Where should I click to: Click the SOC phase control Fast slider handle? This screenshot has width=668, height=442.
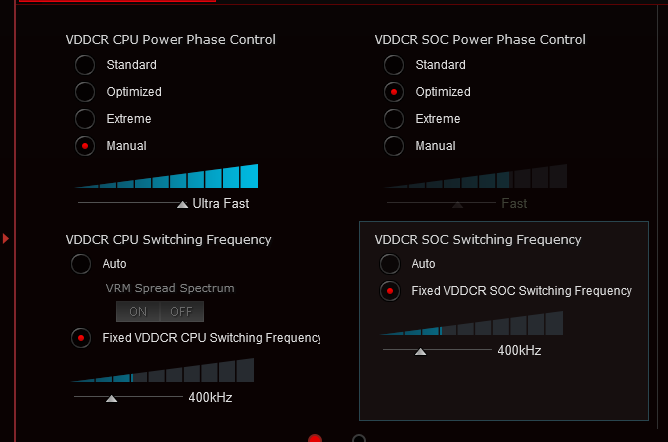click(457, 204)
